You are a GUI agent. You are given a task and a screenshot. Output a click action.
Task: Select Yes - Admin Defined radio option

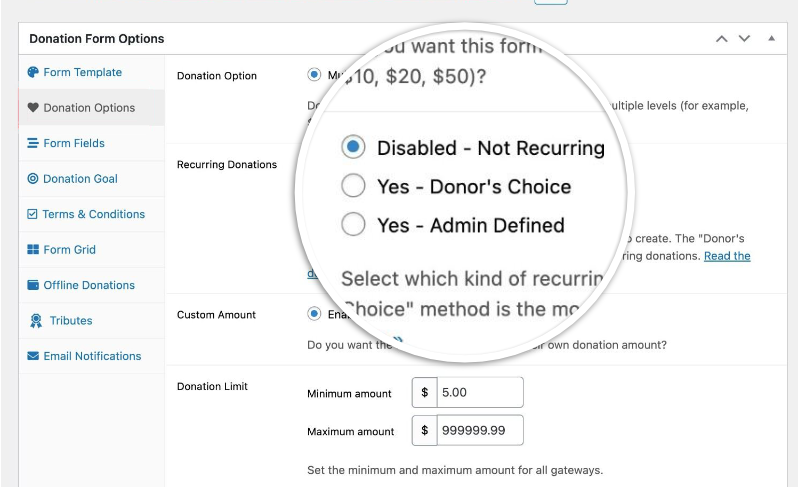coord(353,224)
